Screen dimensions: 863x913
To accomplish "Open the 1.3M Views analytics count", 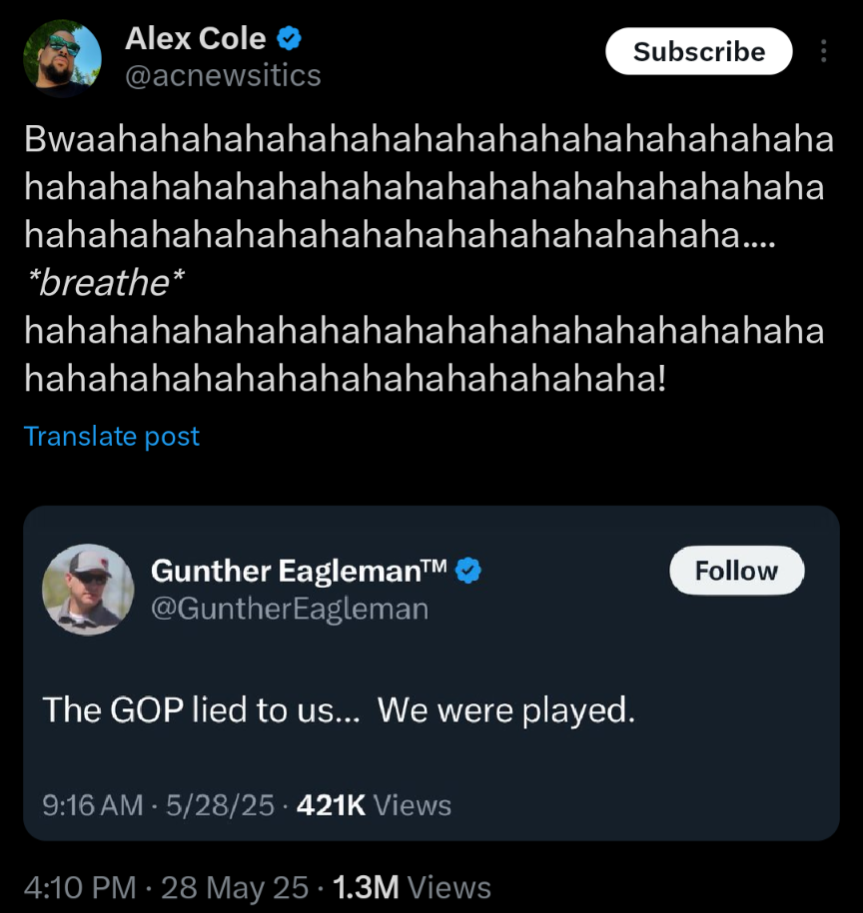I will [411, 887].
